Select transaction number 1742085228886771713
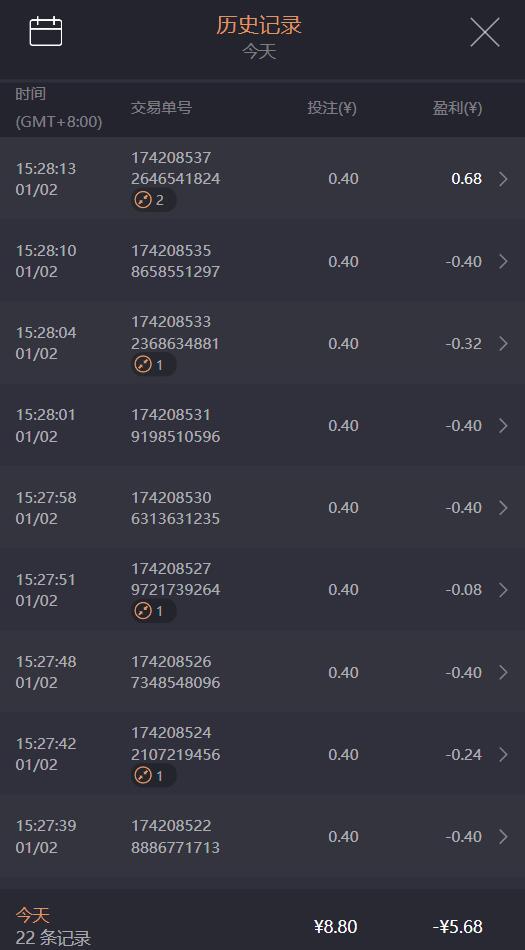This screenshot has width=525, height=950. [176, 837]
